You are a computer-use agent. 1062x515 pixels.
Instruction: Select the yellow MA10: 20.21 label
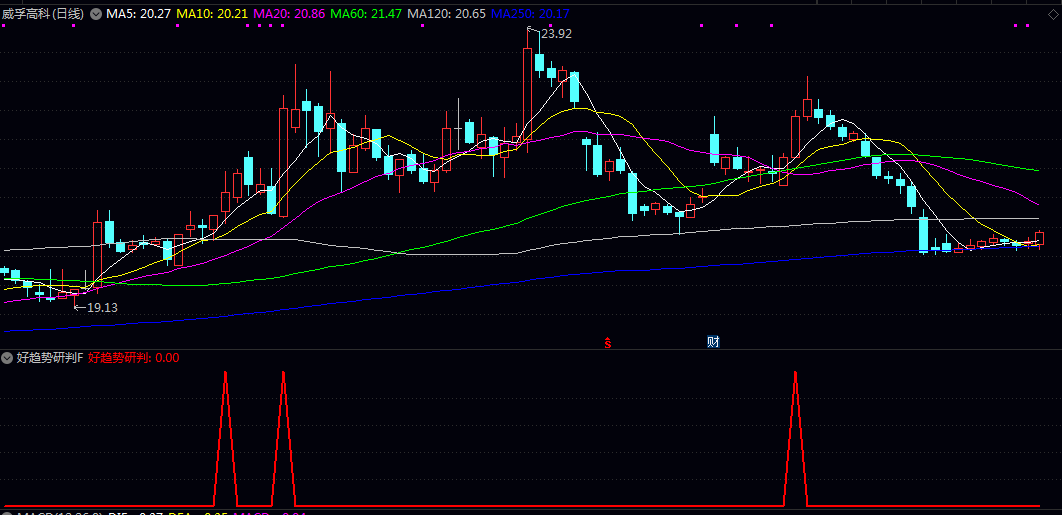pyautogui.click(x=211, y=14)
